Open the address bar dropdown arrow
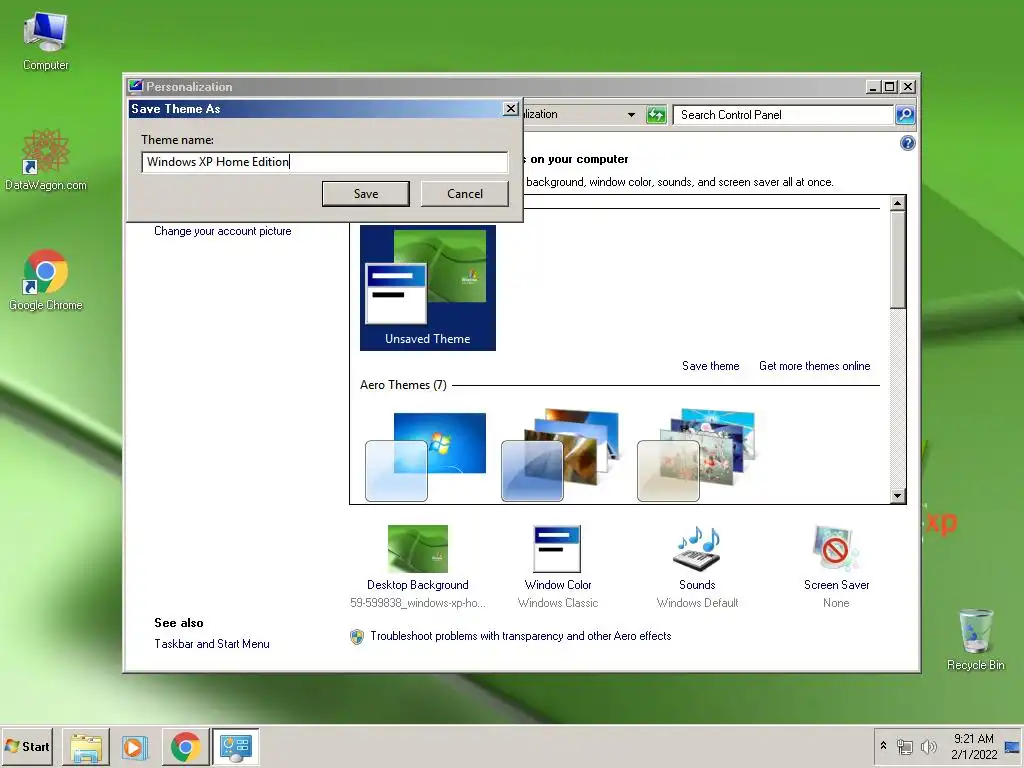This screenshot has width=1024, height=768. (x=631, y=115)
